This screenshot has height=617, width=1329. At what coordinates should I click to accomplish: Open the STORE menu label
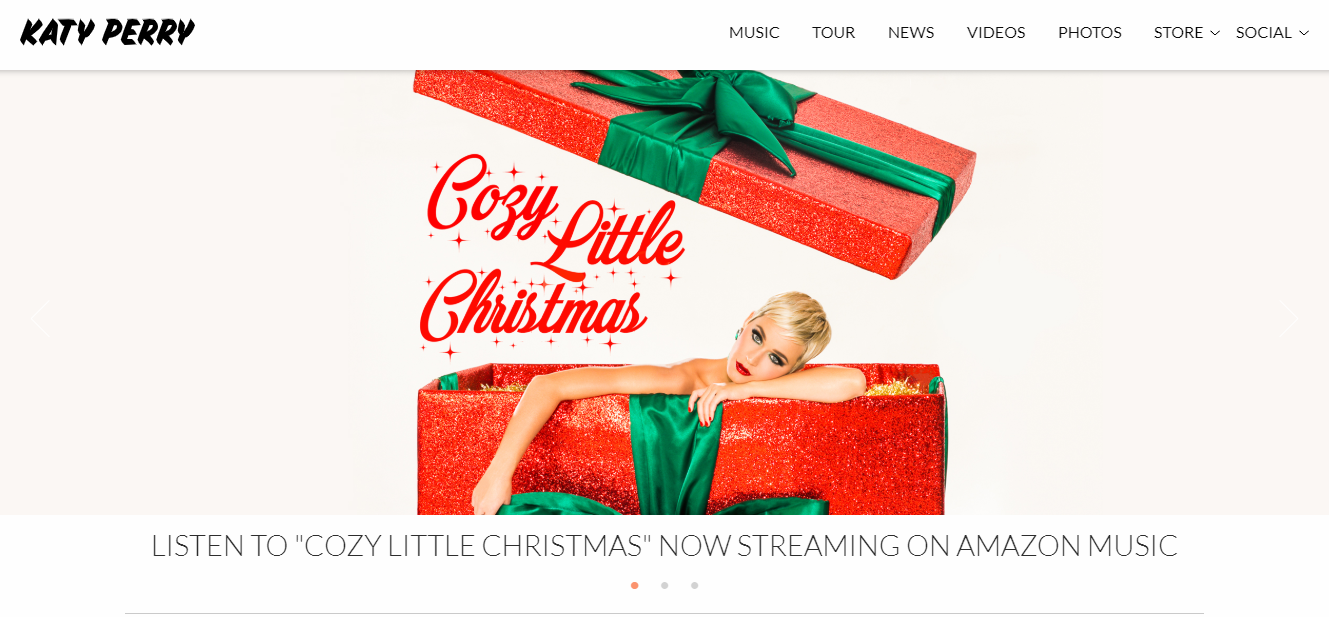(x=1178, y=33)
